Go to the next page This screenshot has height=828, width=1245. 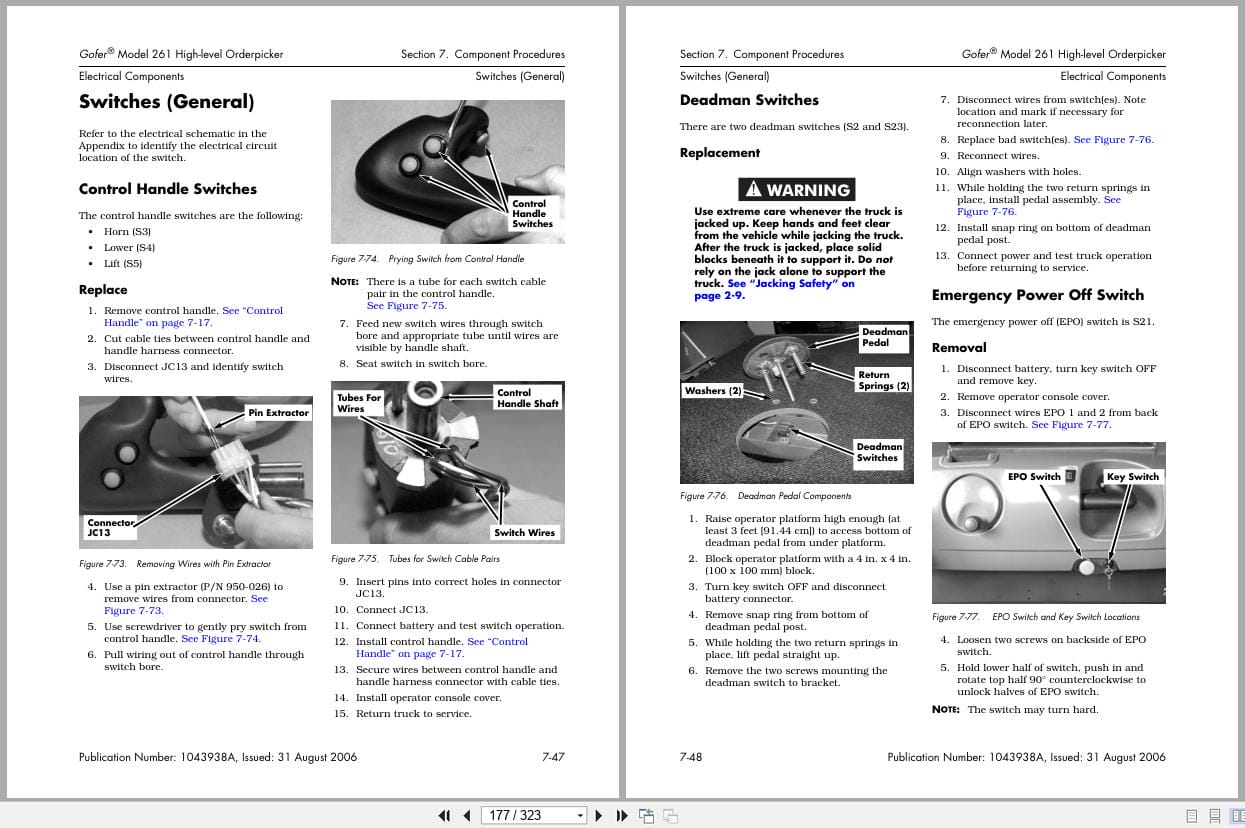tap(599, 815)
